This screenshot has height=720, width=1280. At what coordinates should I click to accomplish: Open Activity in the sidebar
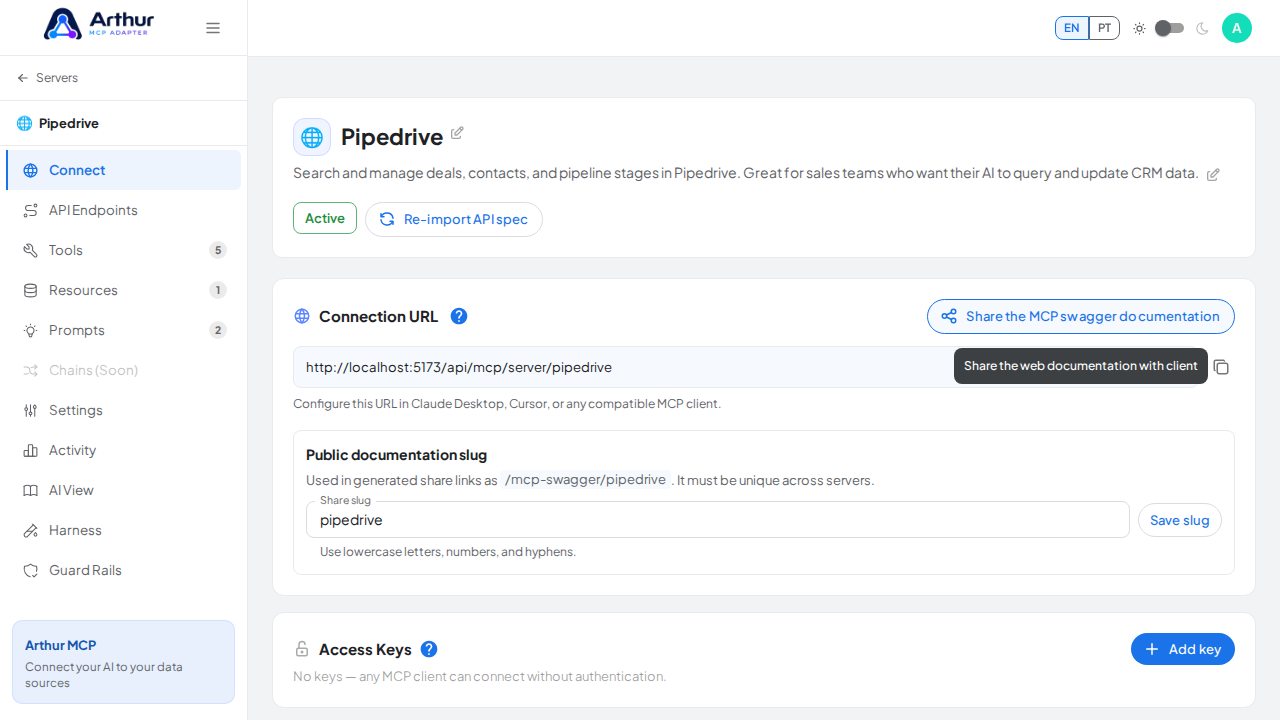tap(123, 450)
